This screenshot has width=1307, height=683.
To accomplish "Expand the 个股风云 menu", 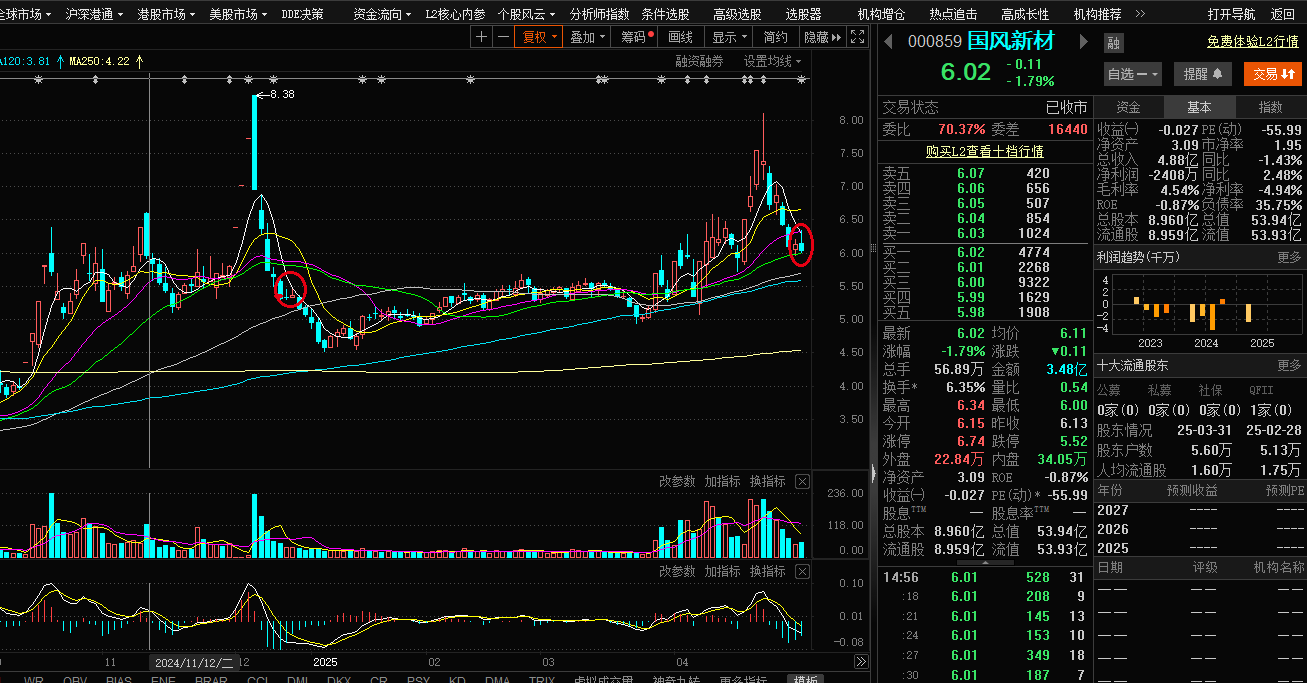I will pyautogui.click(x=528, y=14).
